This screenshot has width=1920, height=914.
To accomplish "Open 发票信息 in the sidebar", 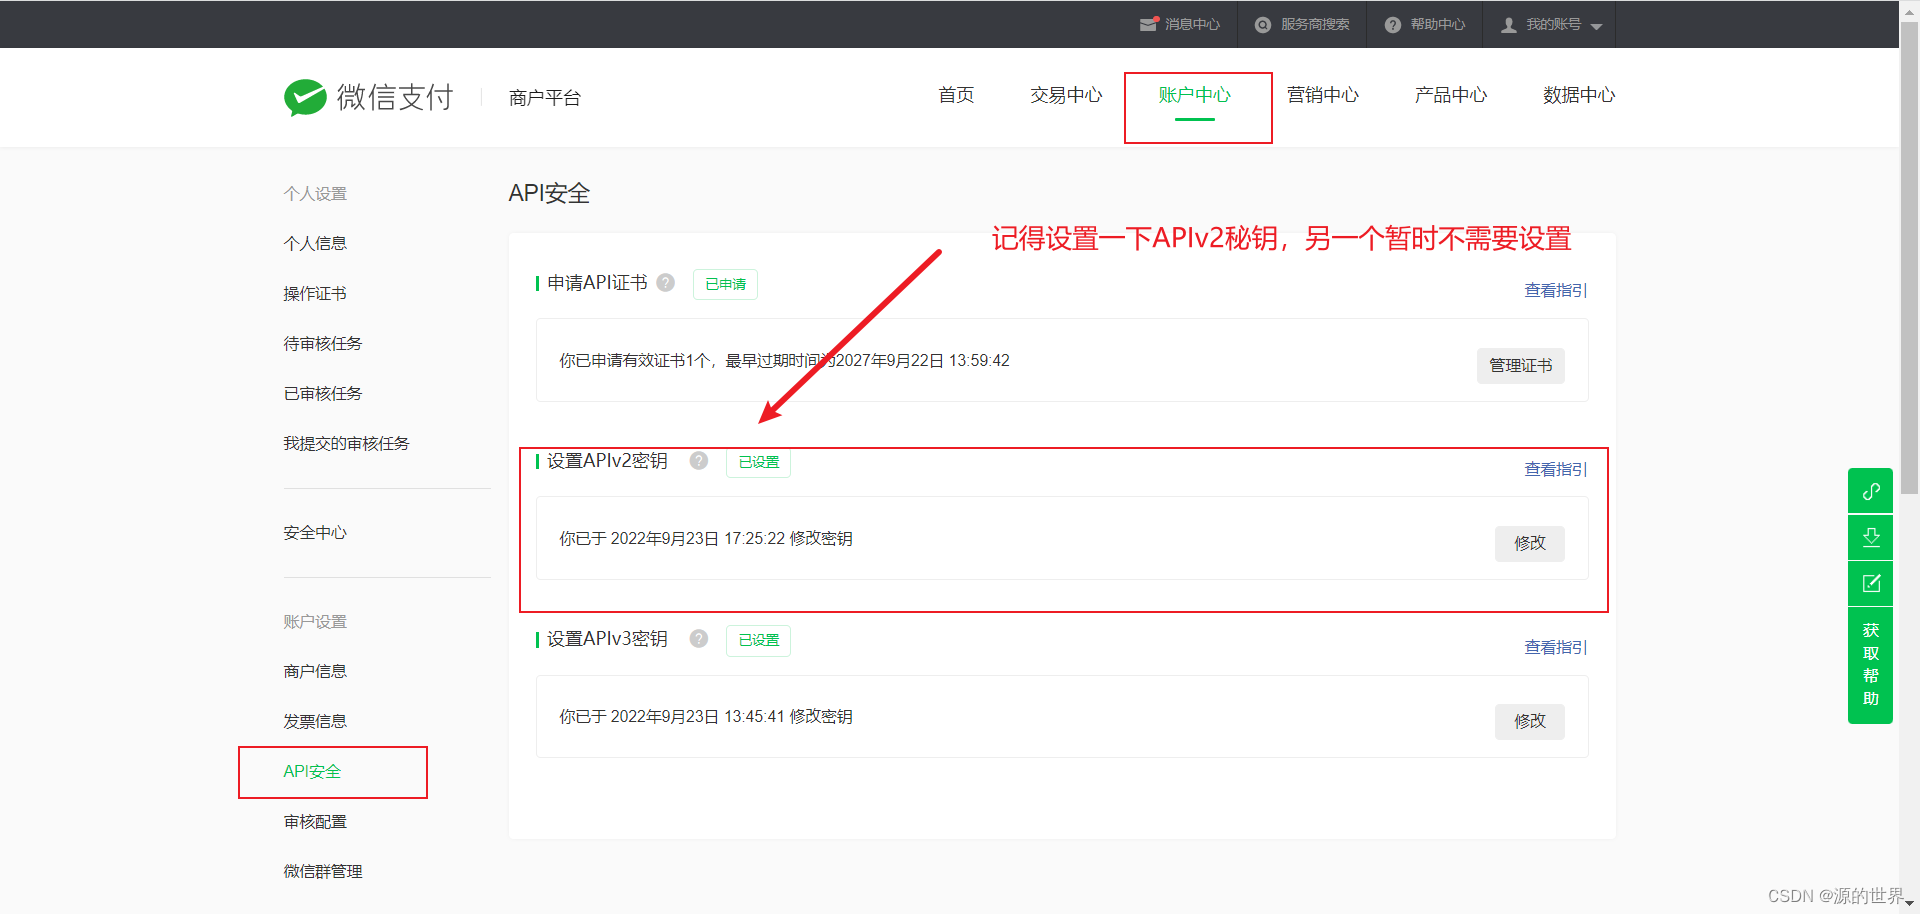I will [315, 721].
